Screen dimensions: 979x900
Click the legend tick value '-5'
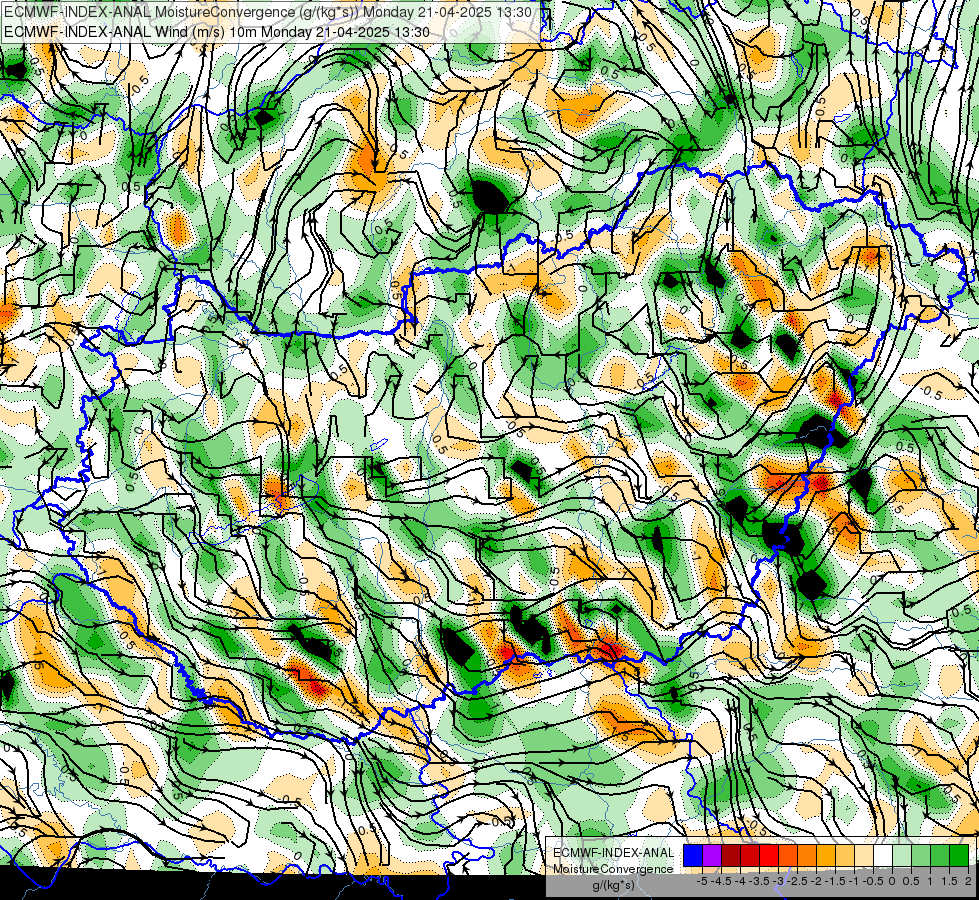[x=702, y=881]
